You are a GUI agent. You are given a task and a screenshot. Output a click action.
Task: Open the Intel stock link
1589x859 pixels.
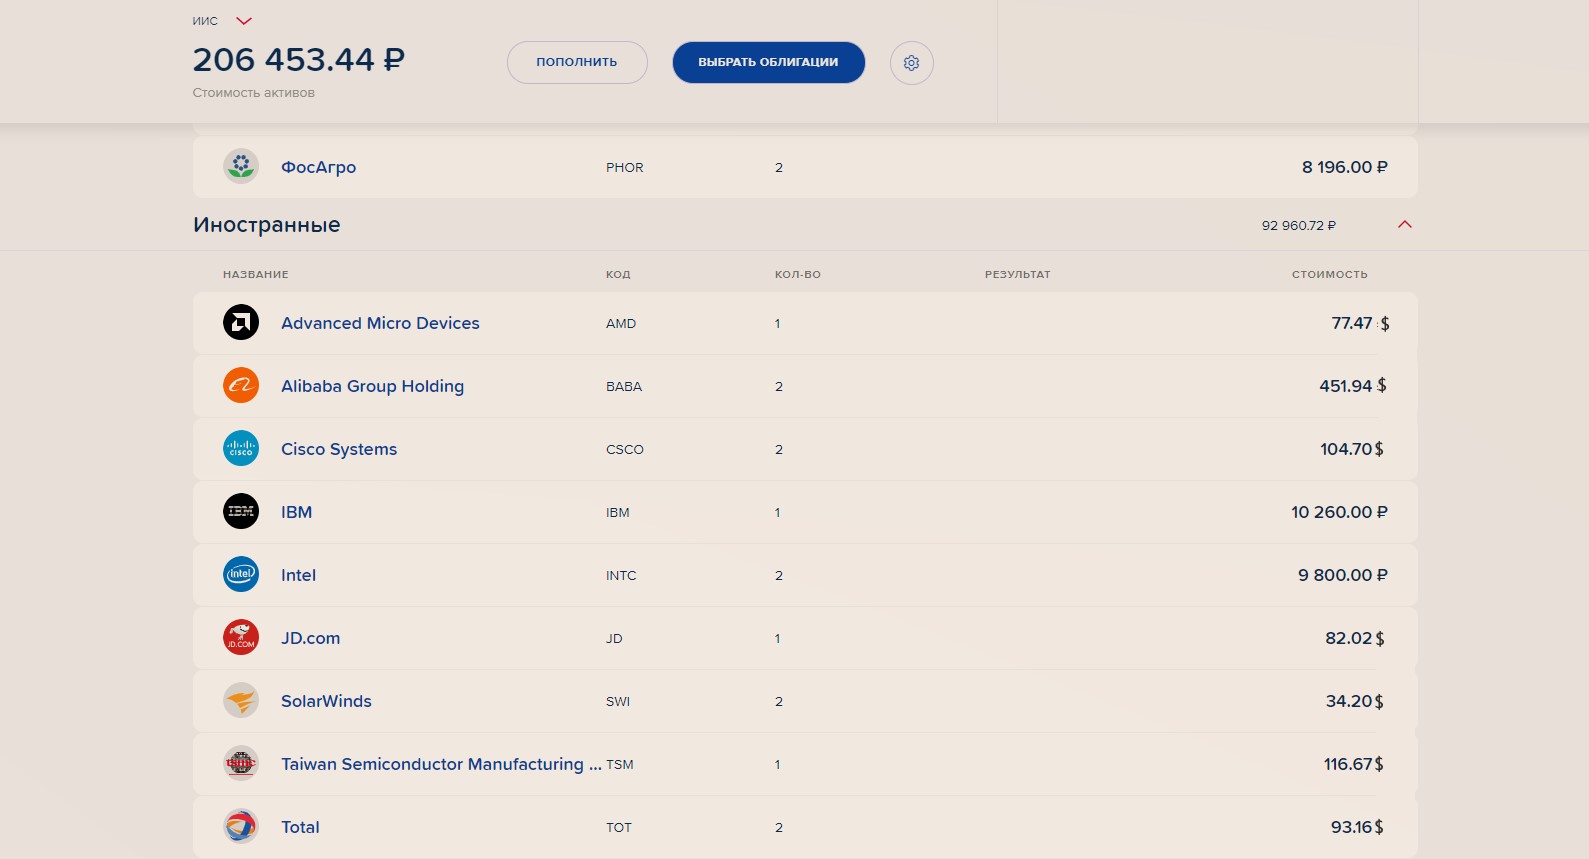point(298,575)
